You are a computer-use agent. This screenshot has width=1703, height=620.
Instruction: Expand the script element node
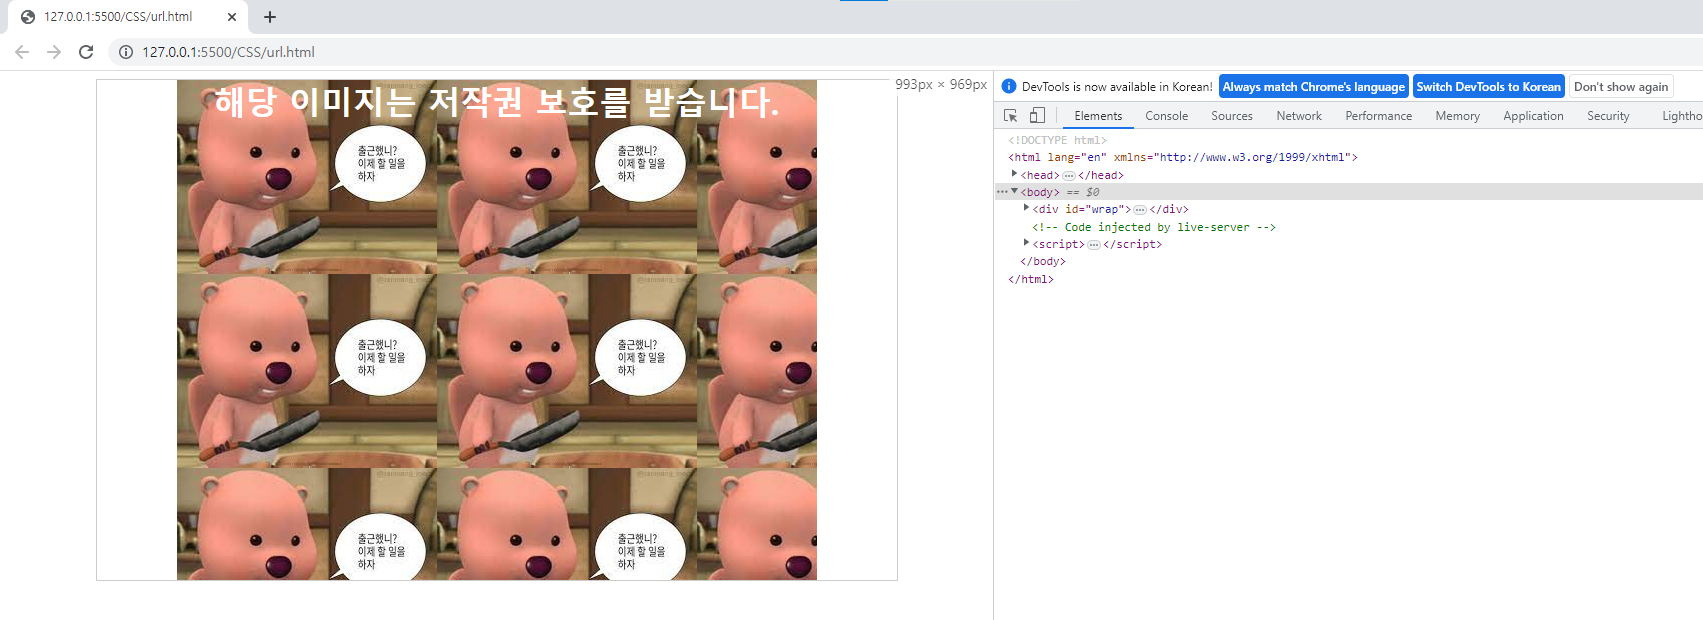click(1026, 243)
